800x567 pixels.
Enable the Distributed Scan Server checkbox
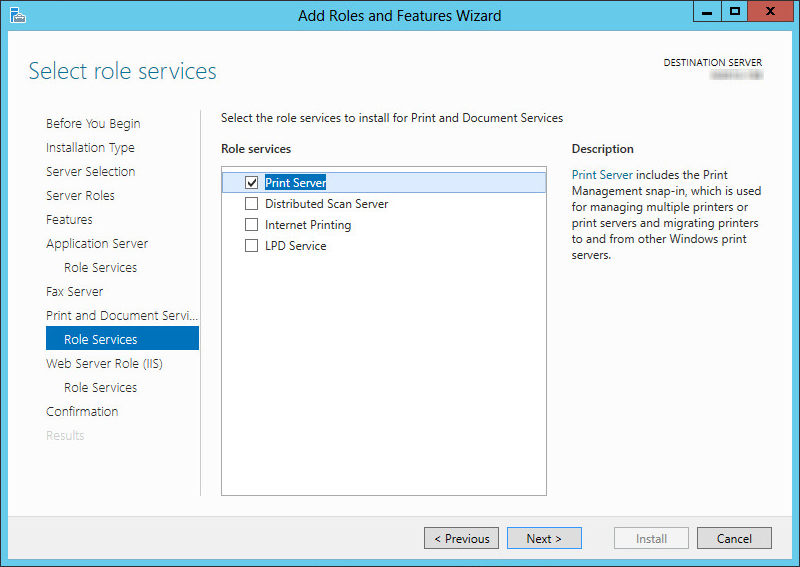click(252, 204)
